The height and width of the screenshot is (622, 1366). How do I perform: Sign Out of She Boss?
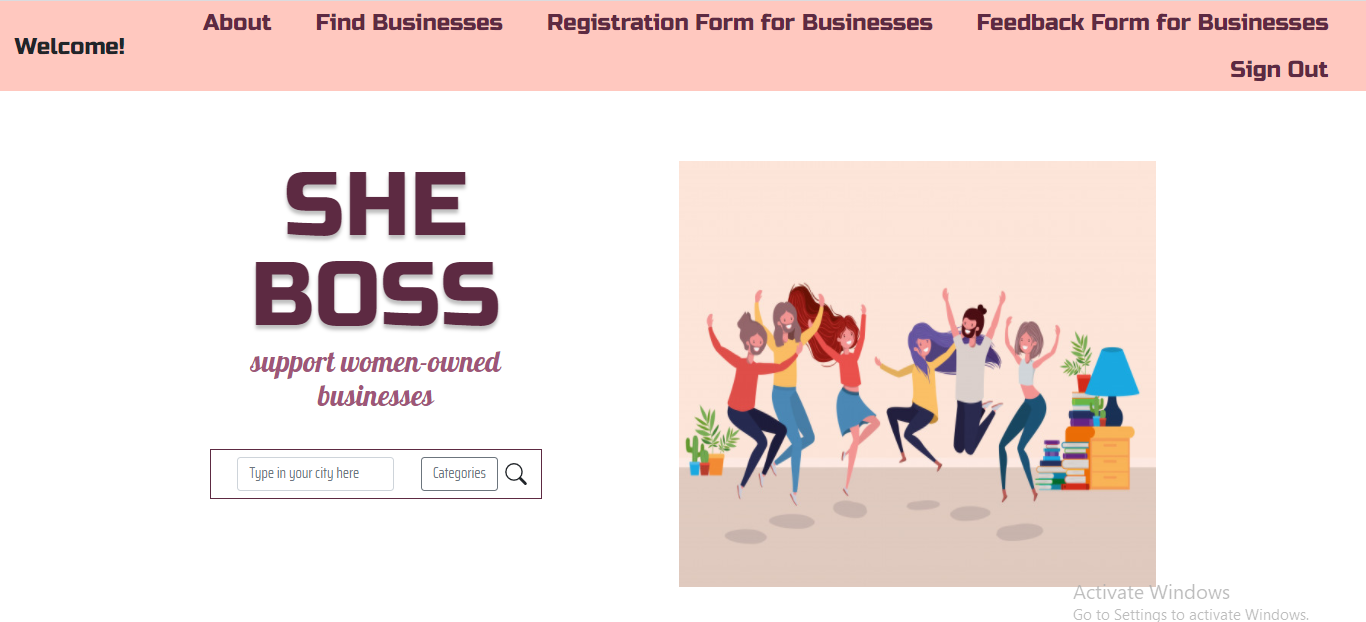(x=1279, y=69)
